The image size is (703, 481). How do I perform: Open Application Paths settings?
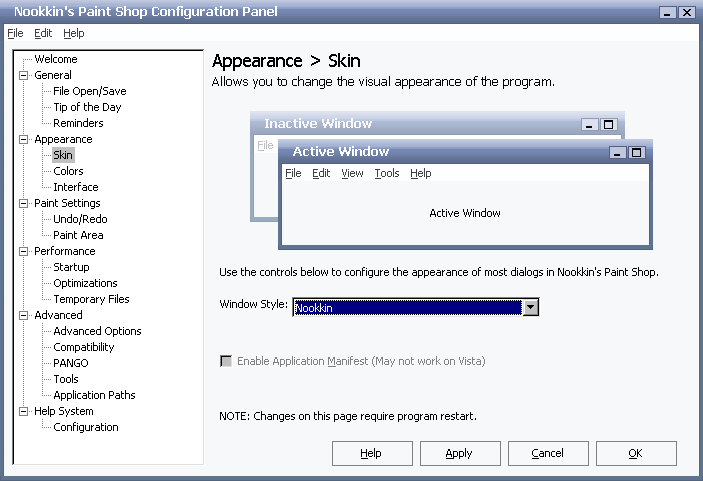tap(94, 395)
